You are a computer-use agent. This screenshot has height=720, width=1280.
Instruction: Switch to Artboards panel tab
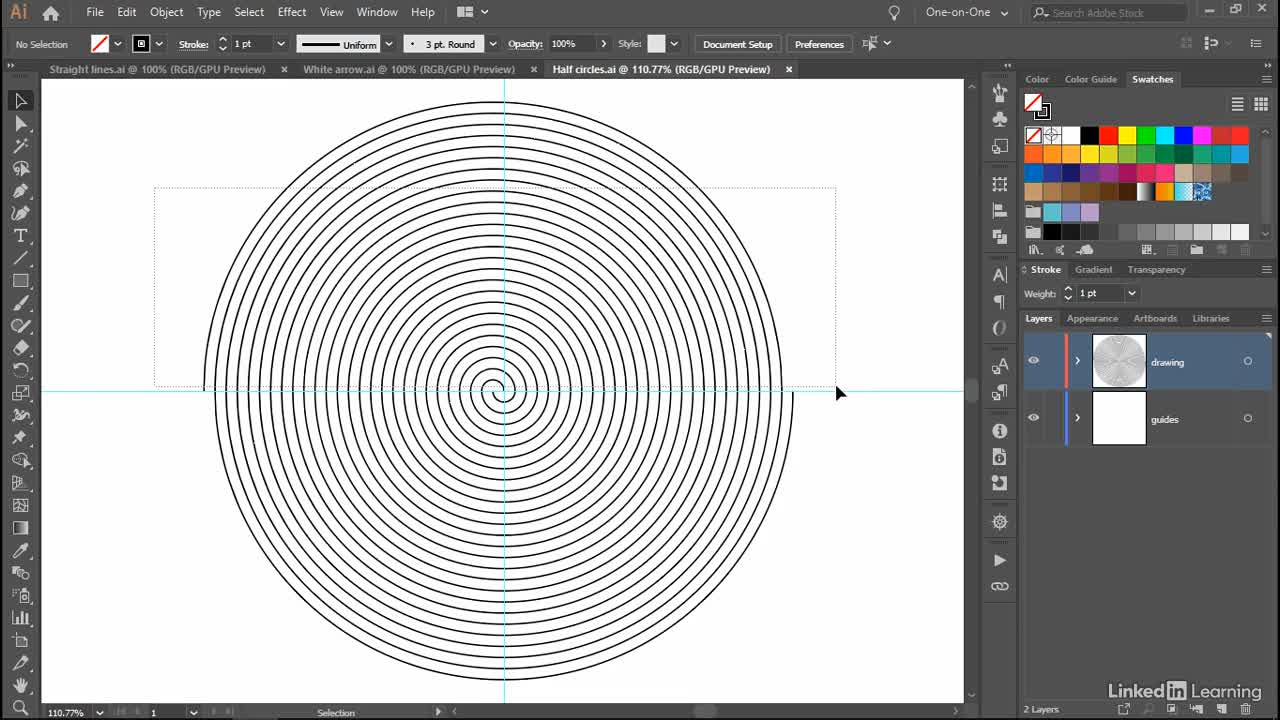click(1155, 318)
